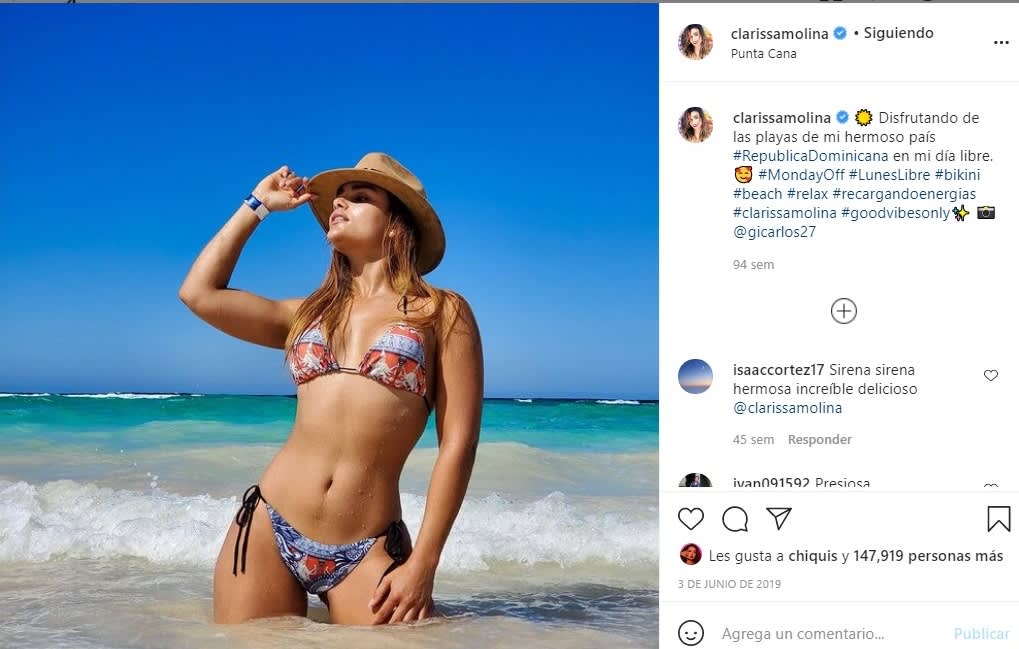Open Punta Cana location link
The width and height of the screenshot is (1019, 649).
click(764, 54)
